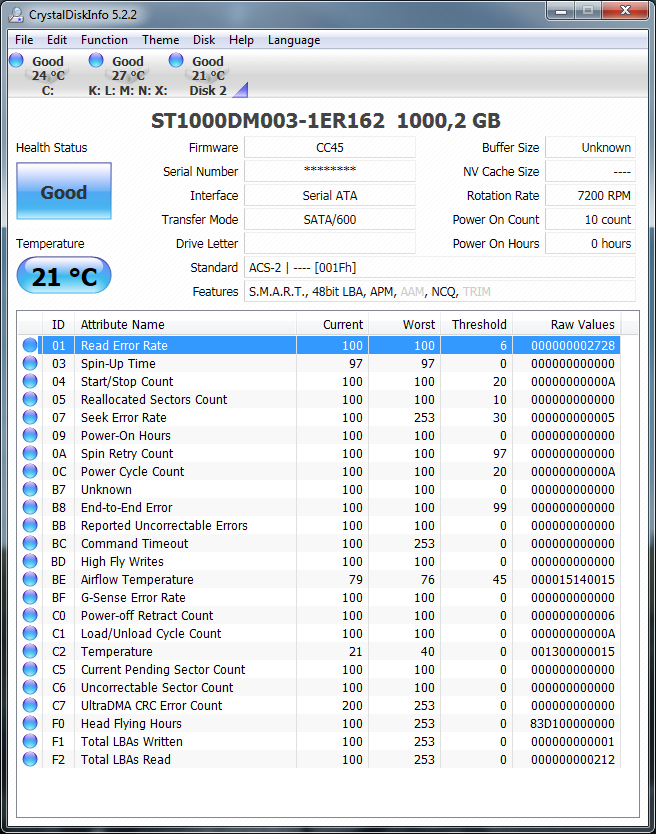Click the status orb beside Power-On Hours row

(x=30, y=436)
